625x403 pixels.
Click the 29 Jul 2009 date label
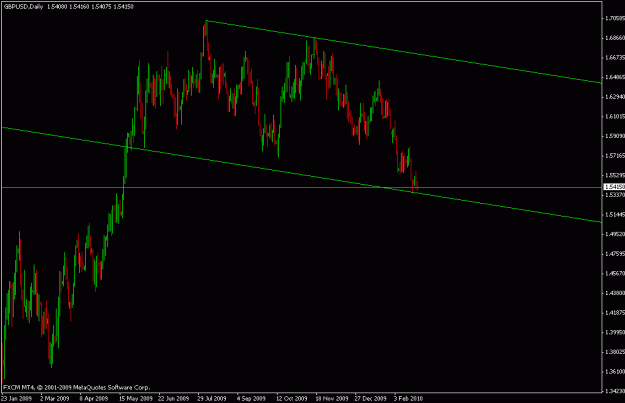(212, 398)
